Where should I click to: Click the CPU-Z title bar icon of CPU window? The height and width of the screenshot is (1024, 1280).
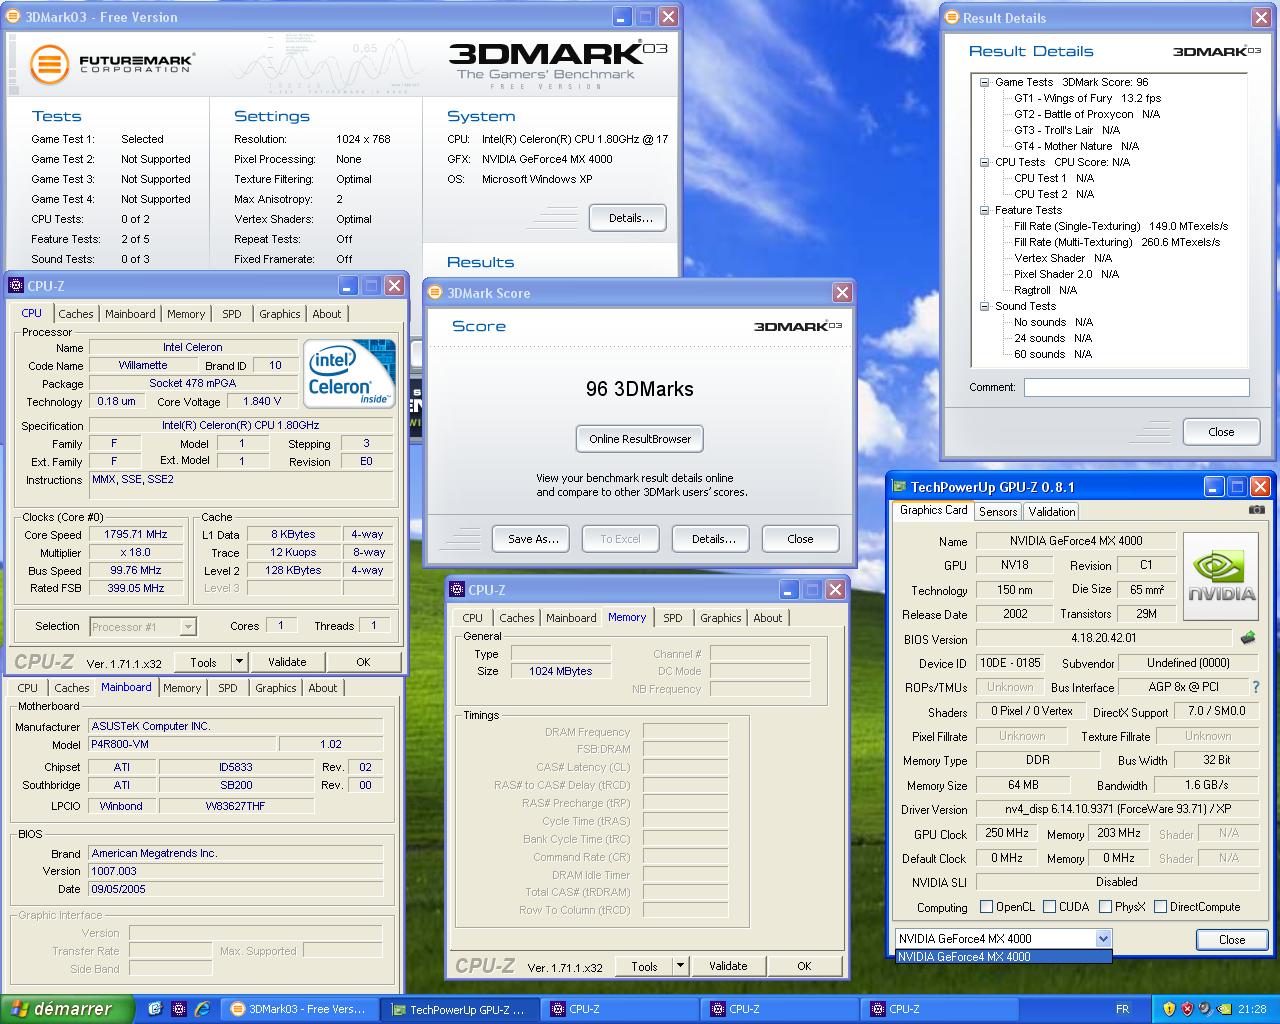click(16, 285)
